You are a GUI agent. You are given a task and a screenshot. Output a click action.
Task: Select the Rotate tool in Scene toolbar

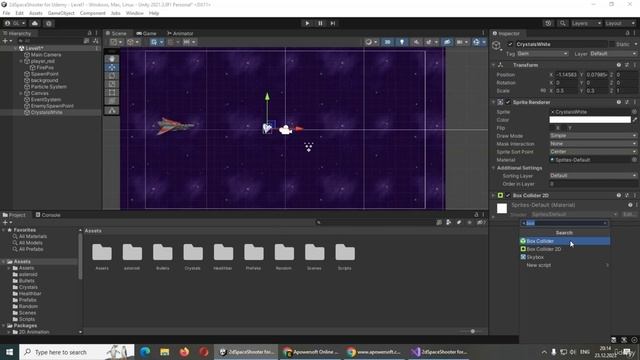pyautogui.click(x=111, y=76)
